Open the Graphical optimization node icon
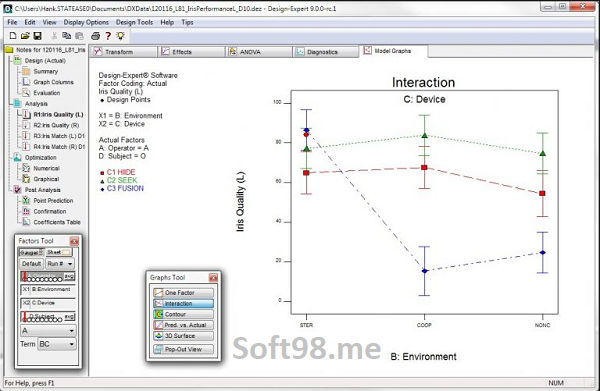This screenshot has width=600, height=391. (x=26, y=179)
